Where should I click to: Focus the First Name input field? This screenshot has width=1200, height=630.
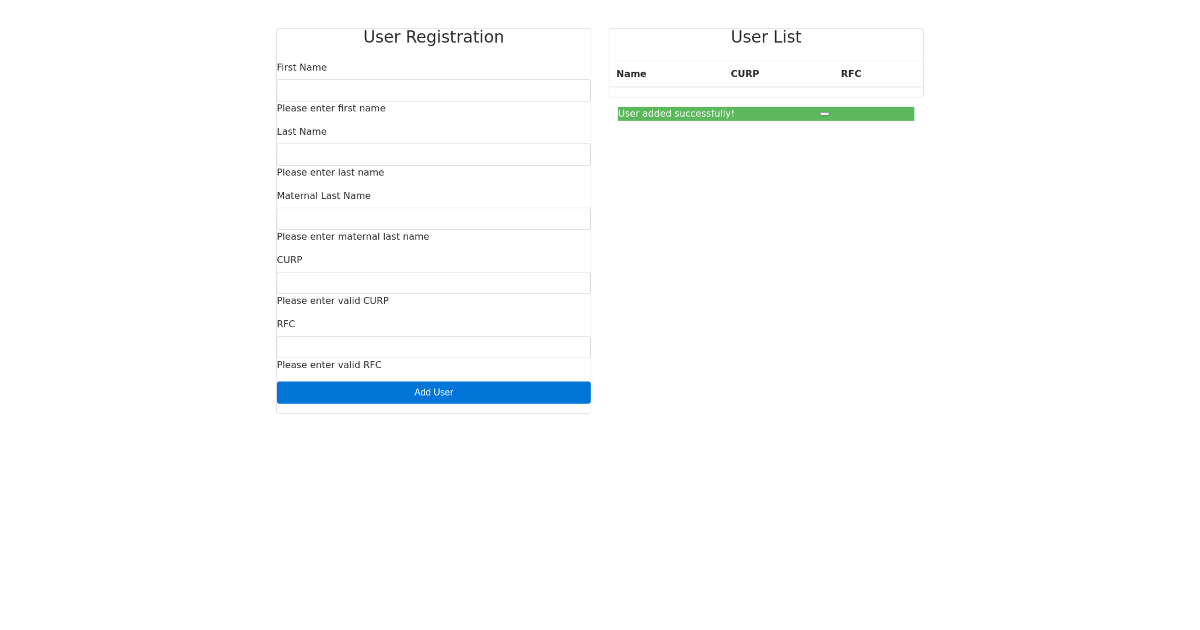[x=433, y=91]
